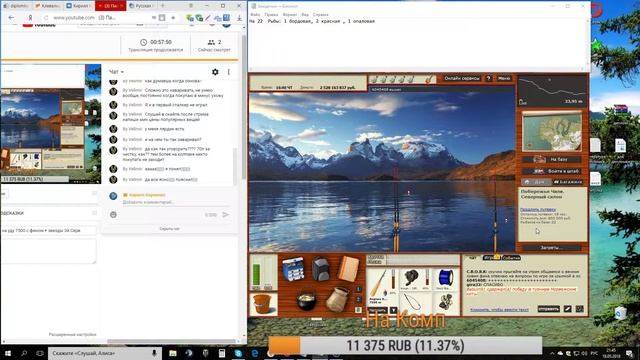This screenshot has height=360, width=640.
Task: Open the tackle box in game inventory
Action: tap(293, 269)
